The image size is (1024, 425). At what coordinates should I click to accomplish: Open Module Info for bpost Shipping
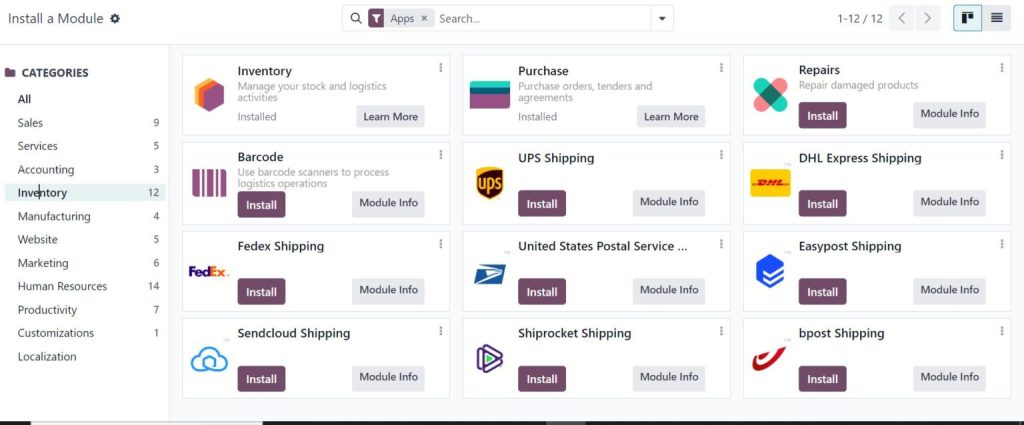tap(949, 377)
